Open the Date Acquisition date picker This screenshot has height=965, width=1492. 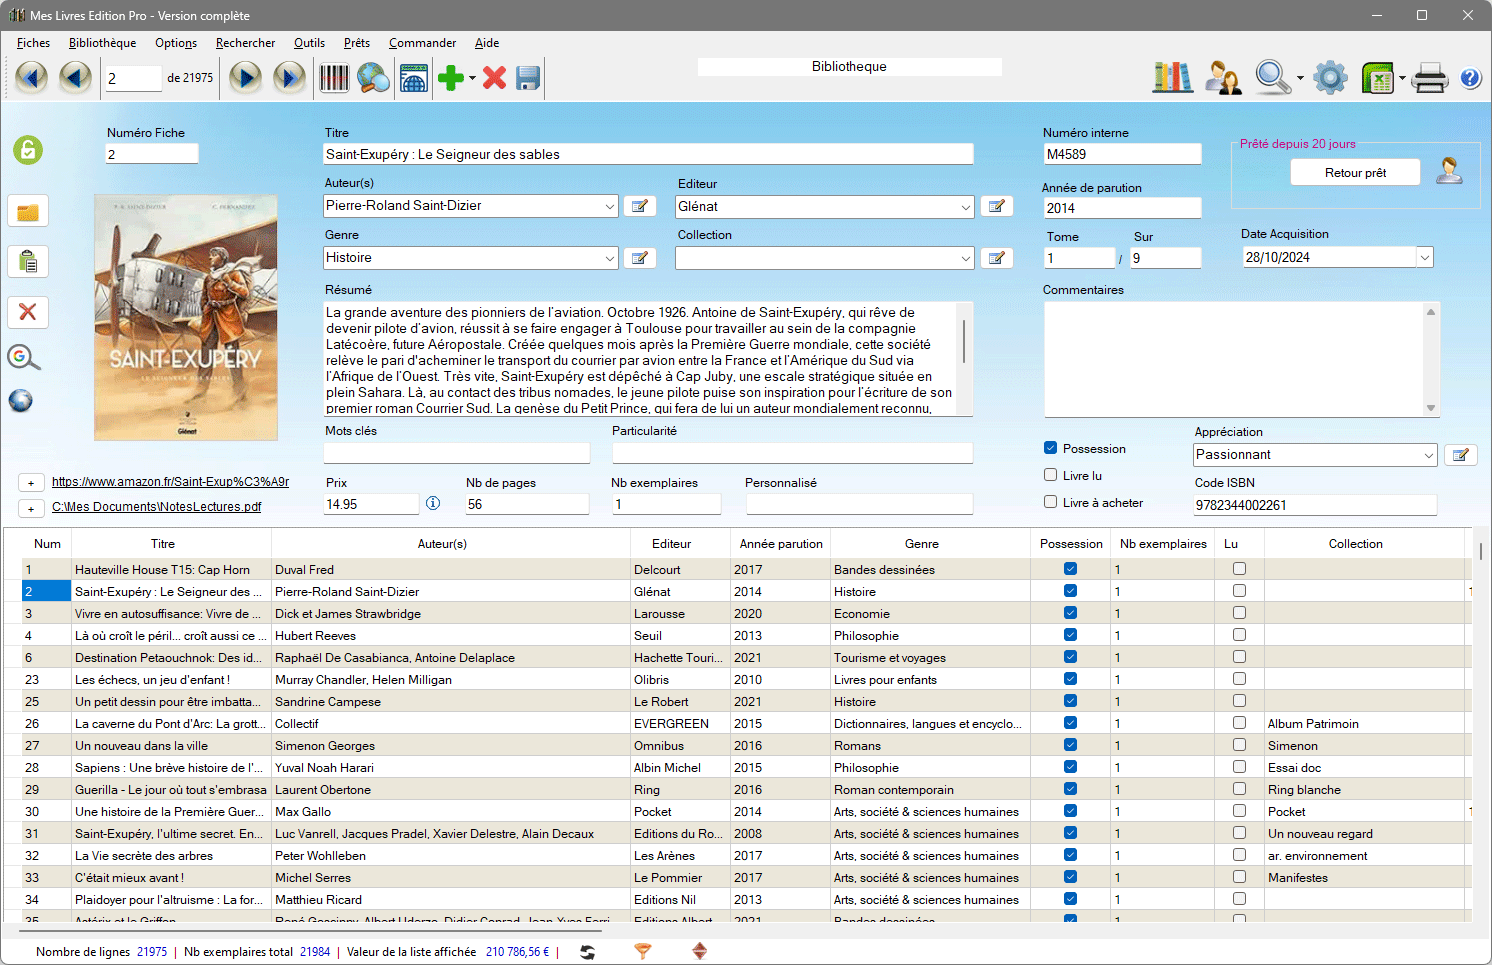(1425, 257)
